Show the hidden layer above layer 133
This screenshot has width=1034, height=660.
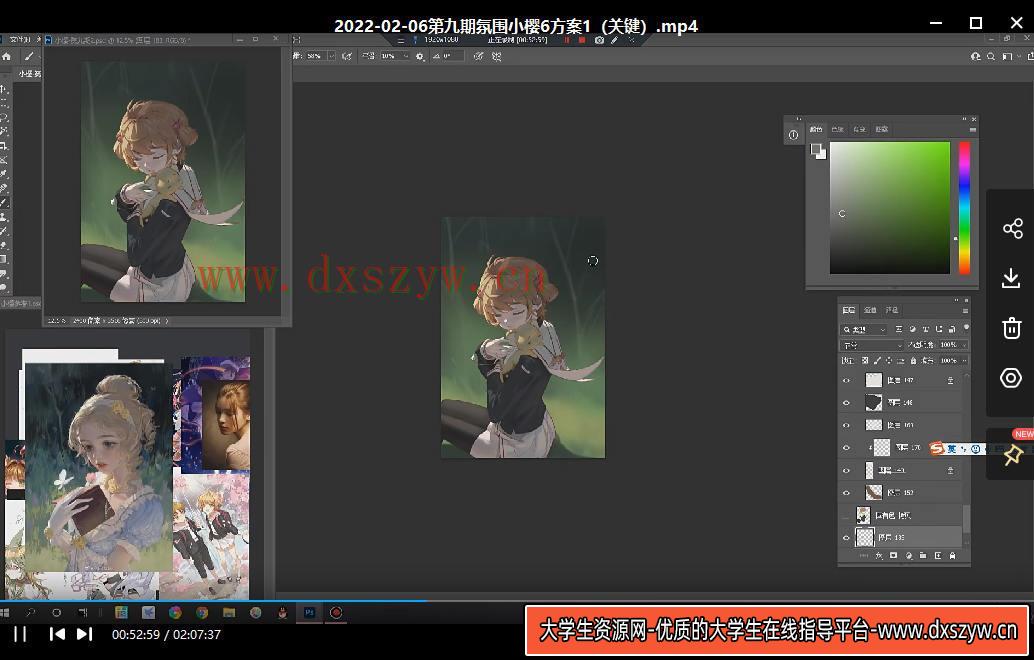847,515
